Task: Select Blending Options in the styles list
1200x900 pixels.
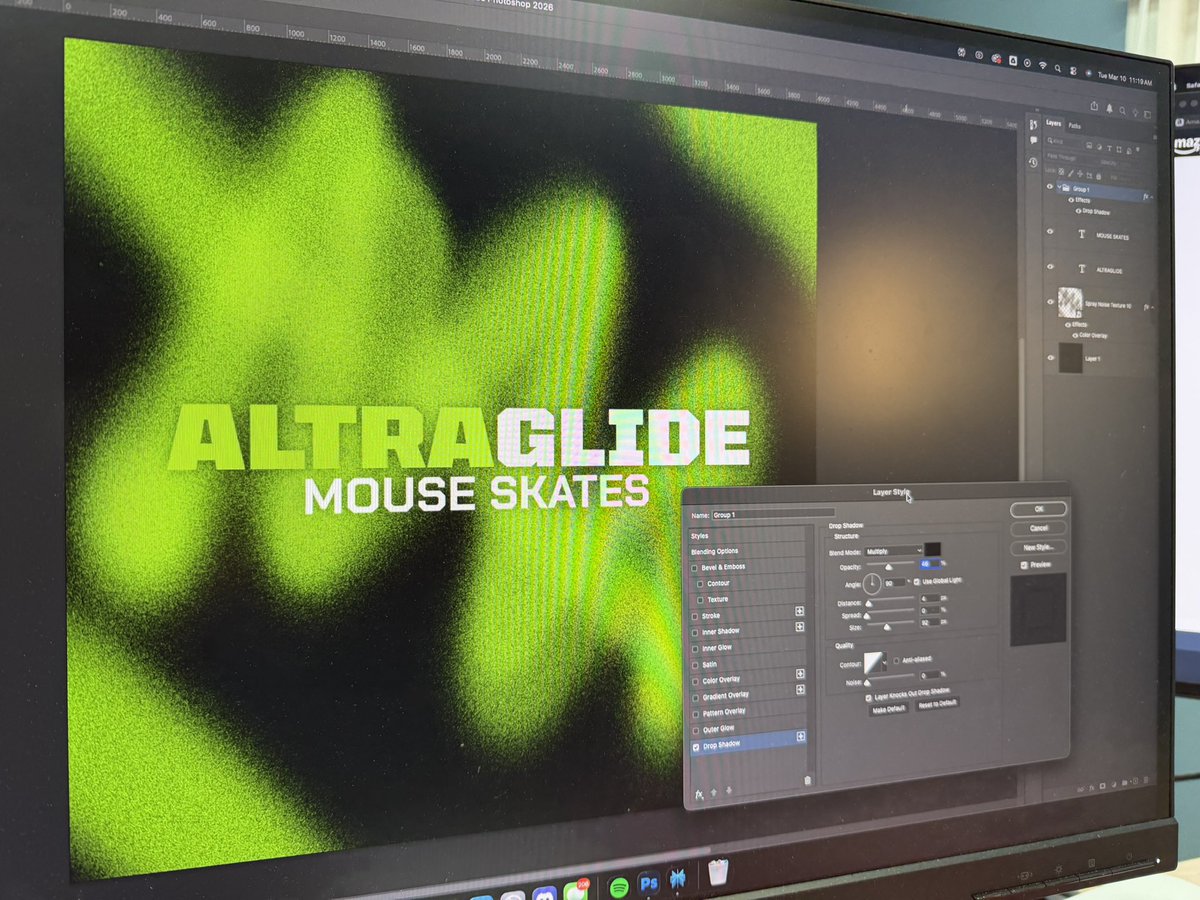Action: (x=714, y=551)
